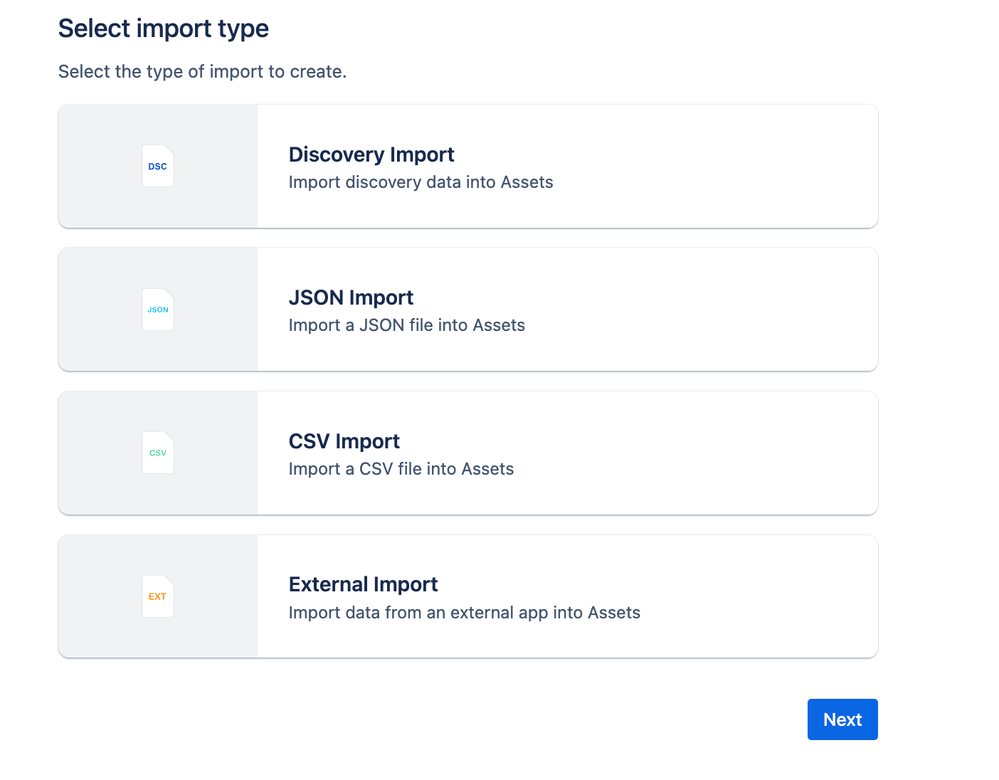Click the JSON file icon
The image size is (999, 780).
pos(158,310)
